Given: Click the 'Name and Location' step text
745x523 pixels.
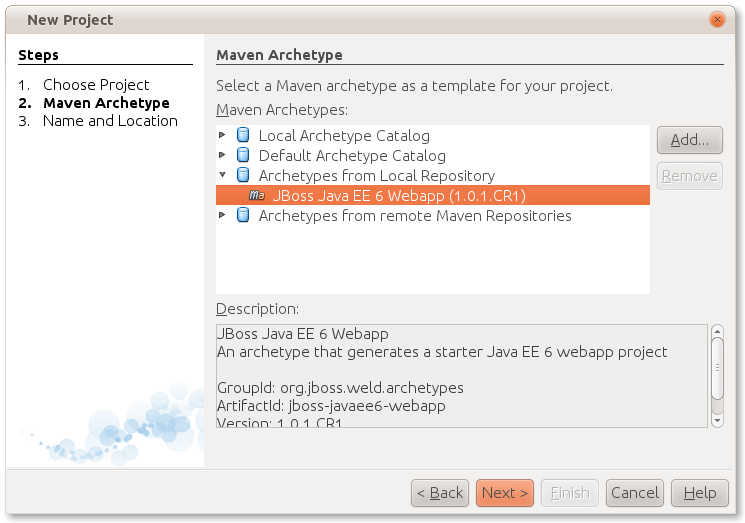Looking at the screenshot, I should click(110, 121).
